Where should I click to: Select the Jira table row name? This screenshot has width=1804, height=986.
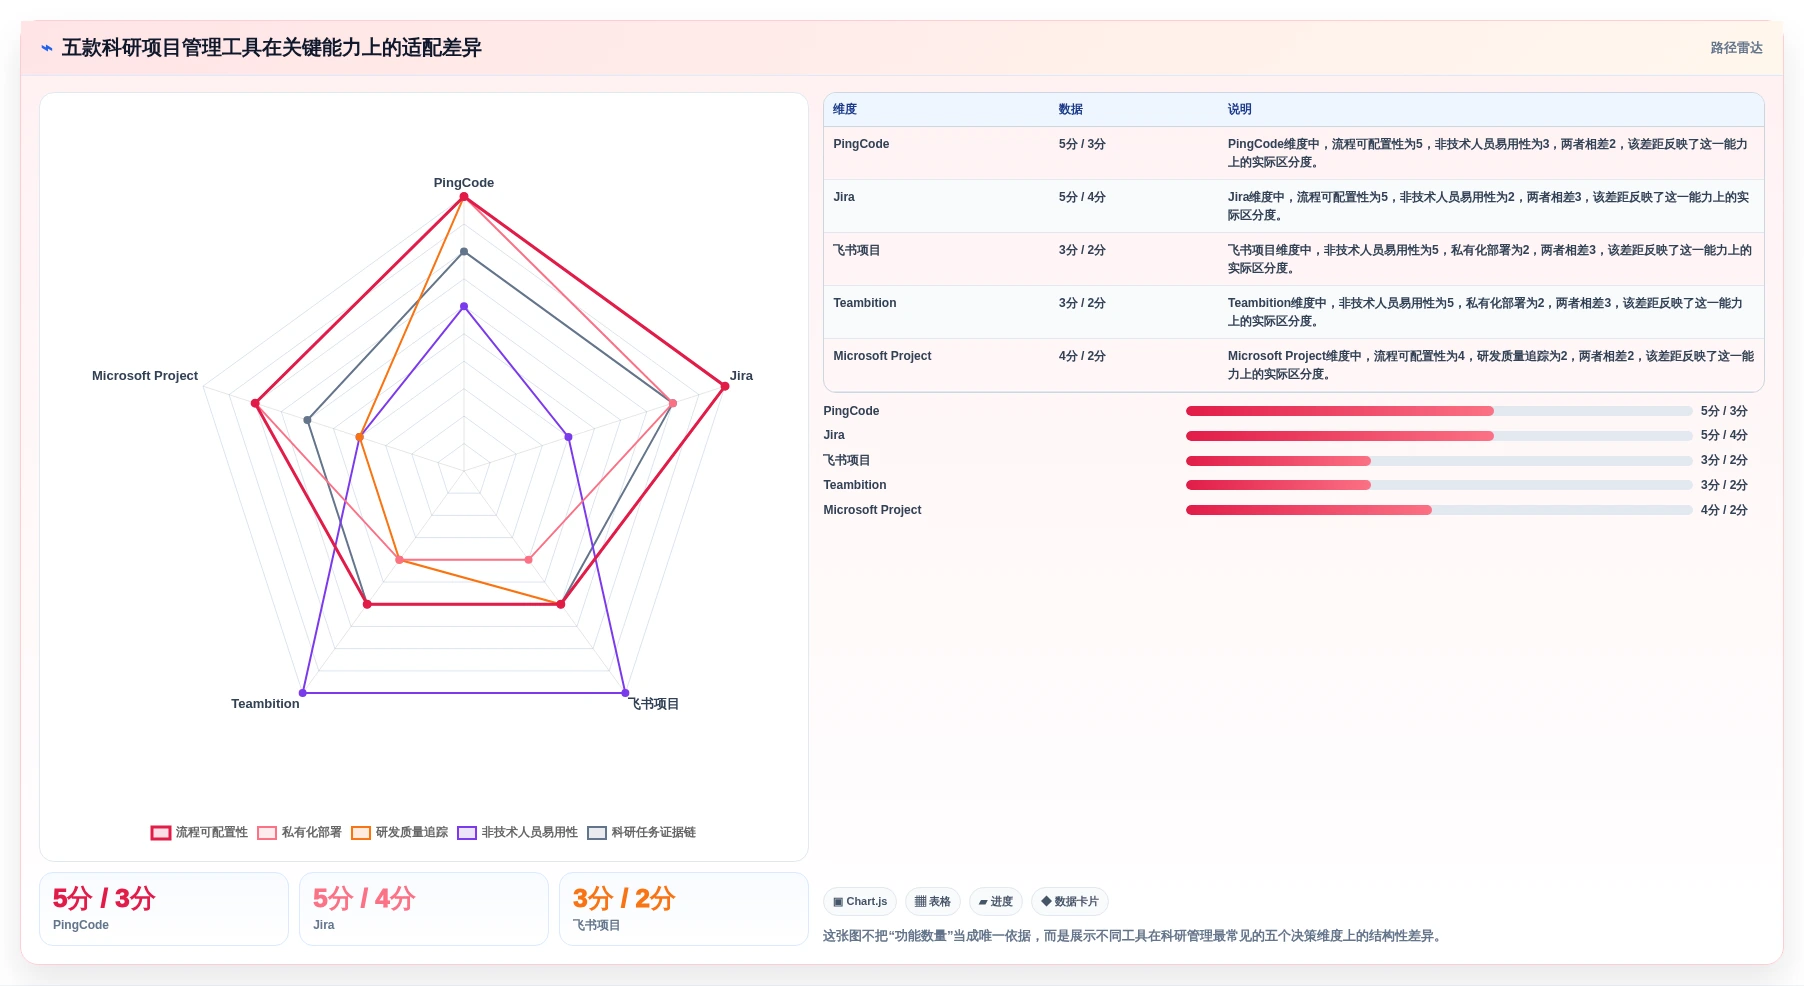844,197
